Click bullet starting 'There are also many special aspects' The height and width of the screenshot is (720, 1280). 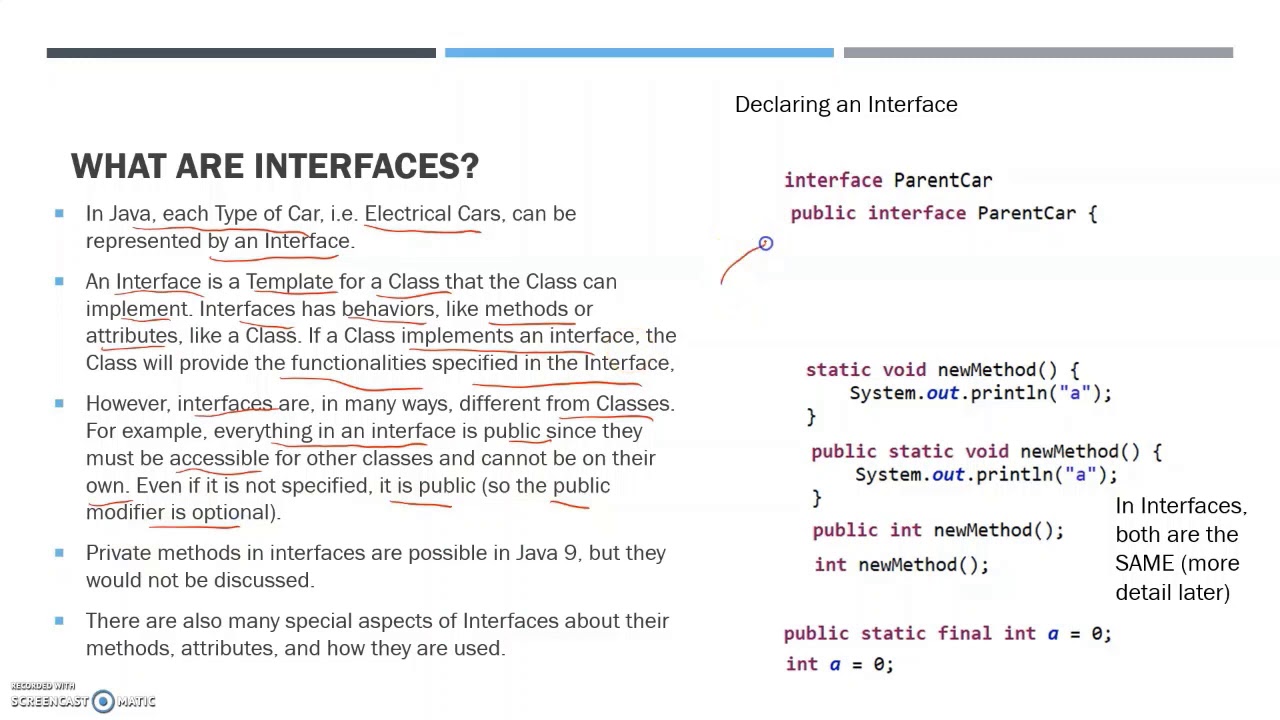coord(377,634)
